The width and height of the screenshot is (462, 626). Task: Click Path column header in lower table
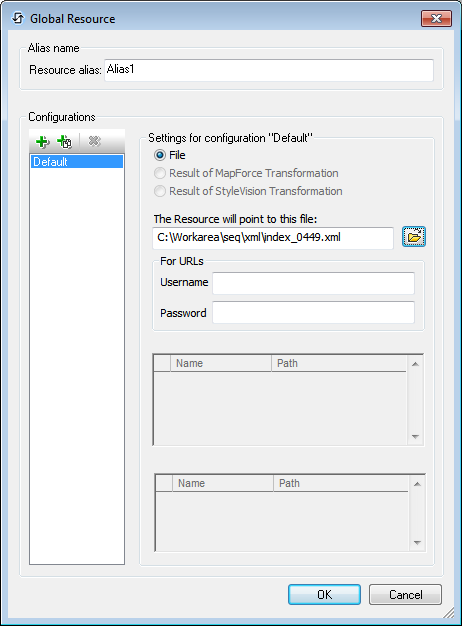click(341, 483)
